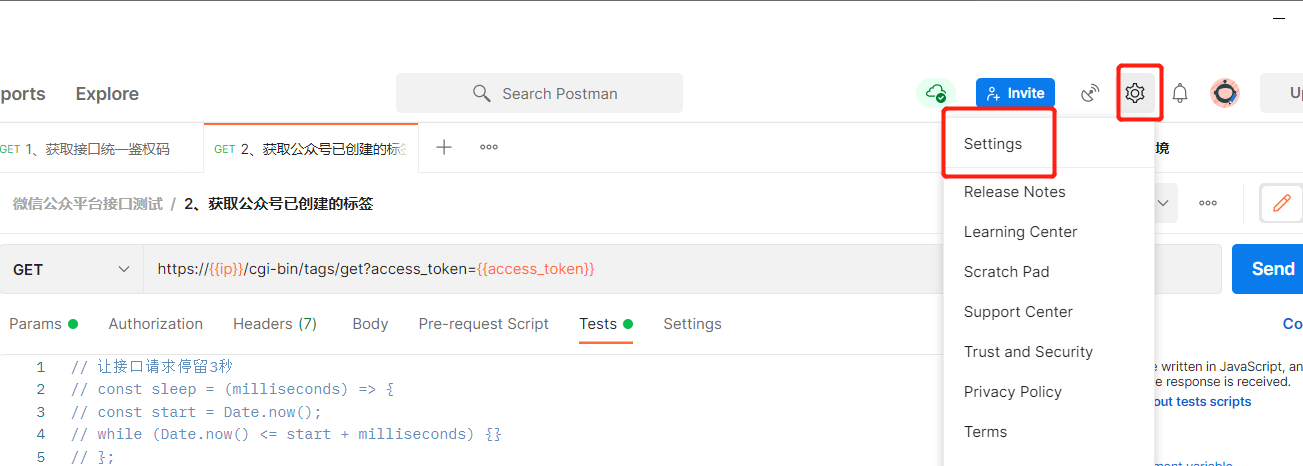Switch to the Pre-request Script tab
This screenshot has width=1303, height=466.
coord(483,324)
